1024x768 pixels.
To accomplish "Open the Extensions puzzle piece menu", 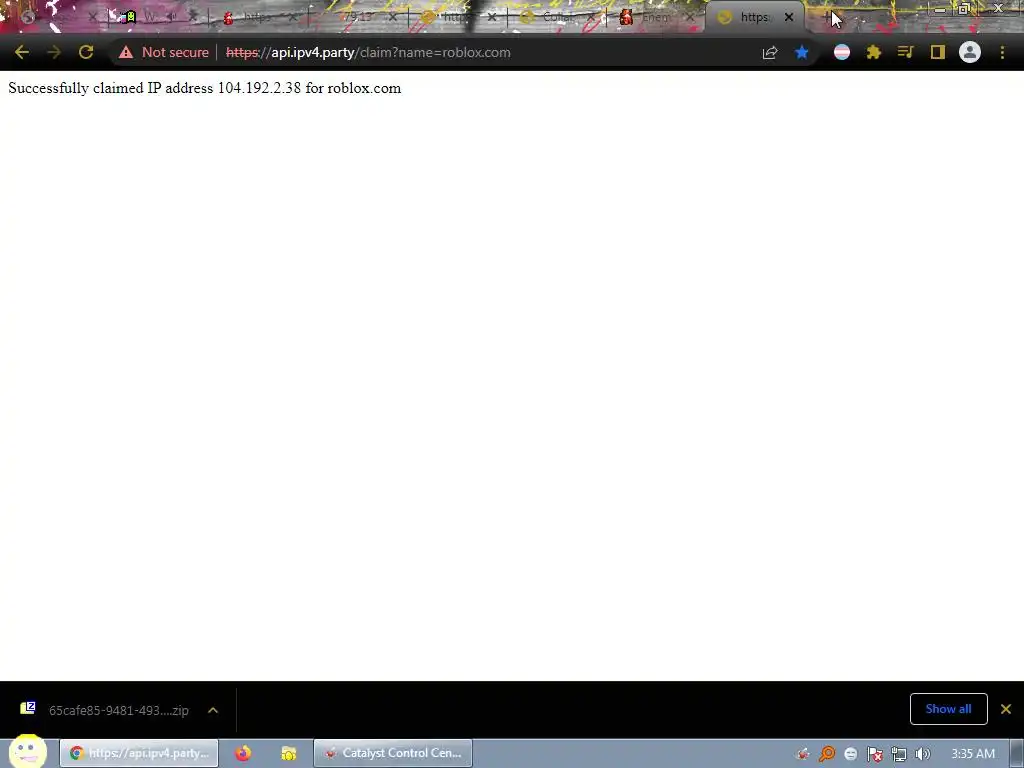I will point(874,52).
